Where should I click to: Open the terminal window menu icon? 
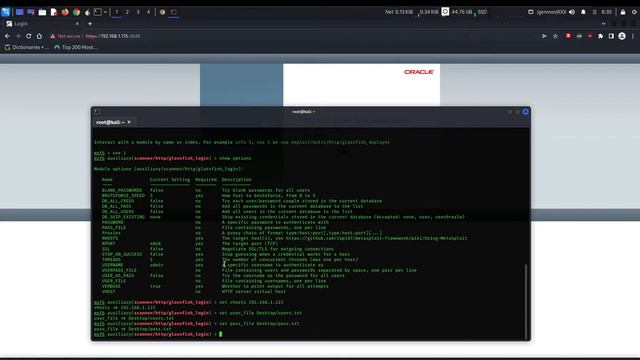tap(97, 111)
